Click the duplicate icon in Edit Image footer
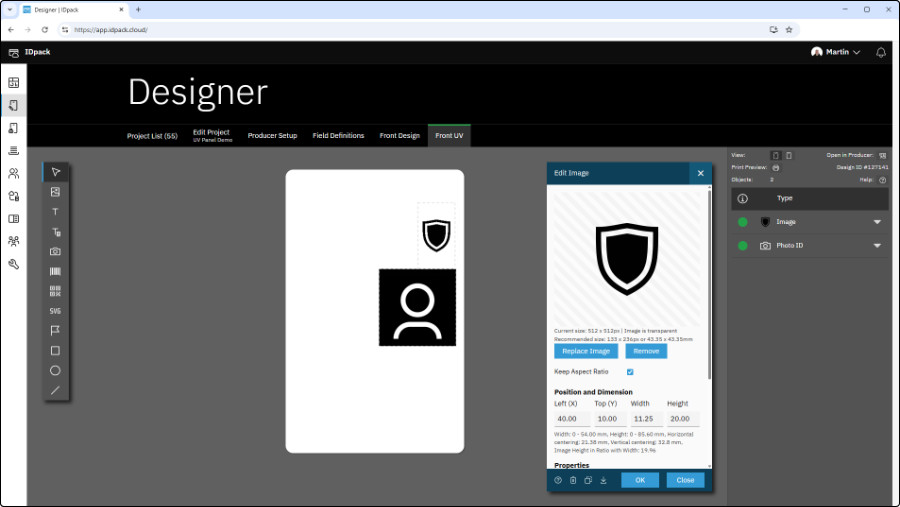The height and width of the screenshot is (507, 900). tap(588, 480)
